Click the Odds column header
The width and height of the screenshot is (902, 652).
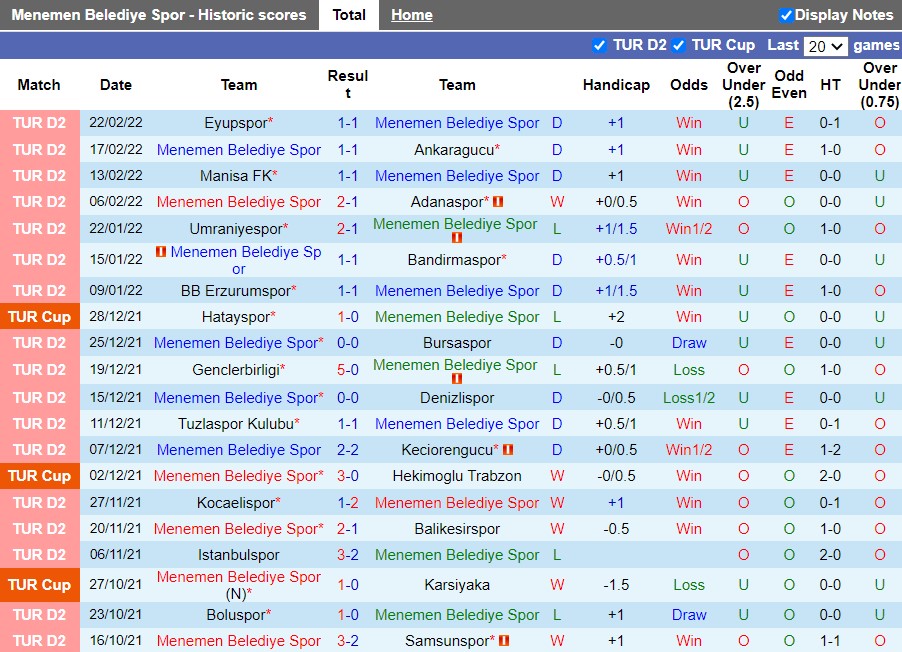pos(689,85)
